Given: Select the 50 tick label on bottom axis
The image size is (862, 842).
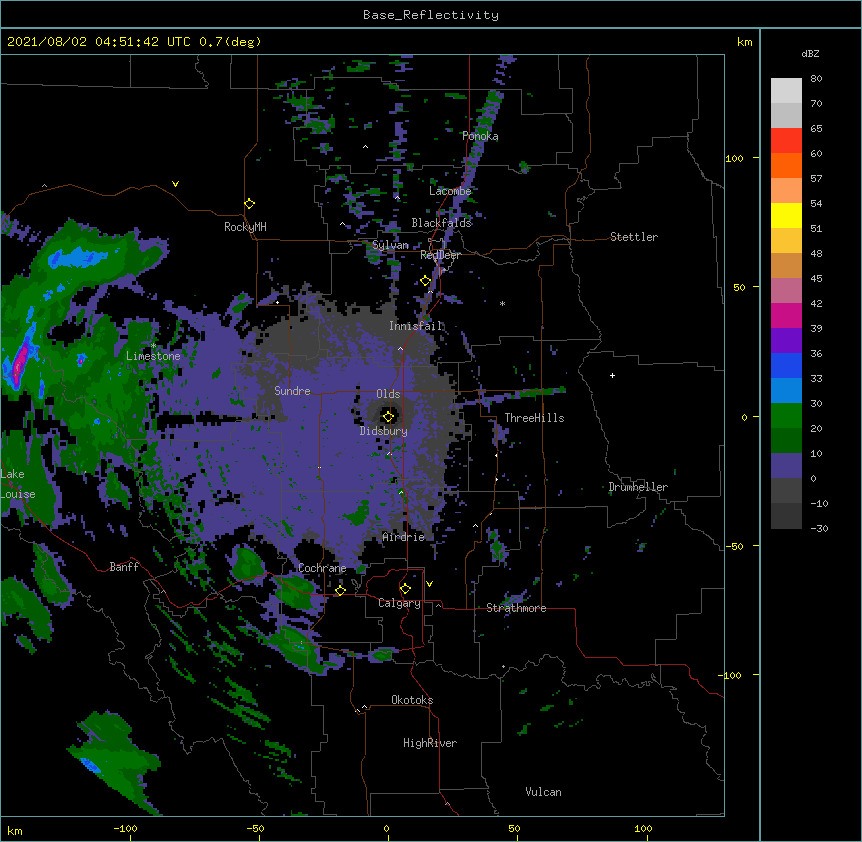Looking at the screenshot, I should (514, 828).
